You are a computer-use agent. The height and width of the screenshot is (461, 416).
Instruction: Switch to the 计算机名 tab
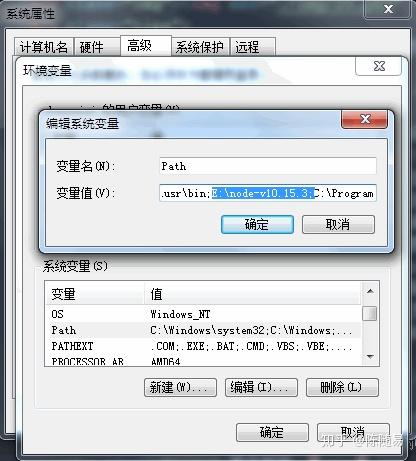click(x=43, y=47)
